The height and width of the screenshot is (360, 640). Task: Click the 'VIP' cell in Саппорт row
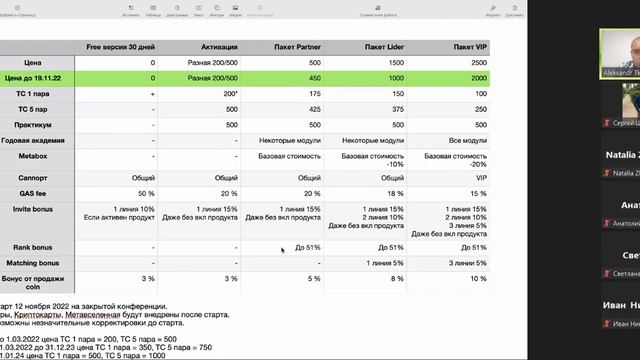pyautogui.click(x=448, y=178)
